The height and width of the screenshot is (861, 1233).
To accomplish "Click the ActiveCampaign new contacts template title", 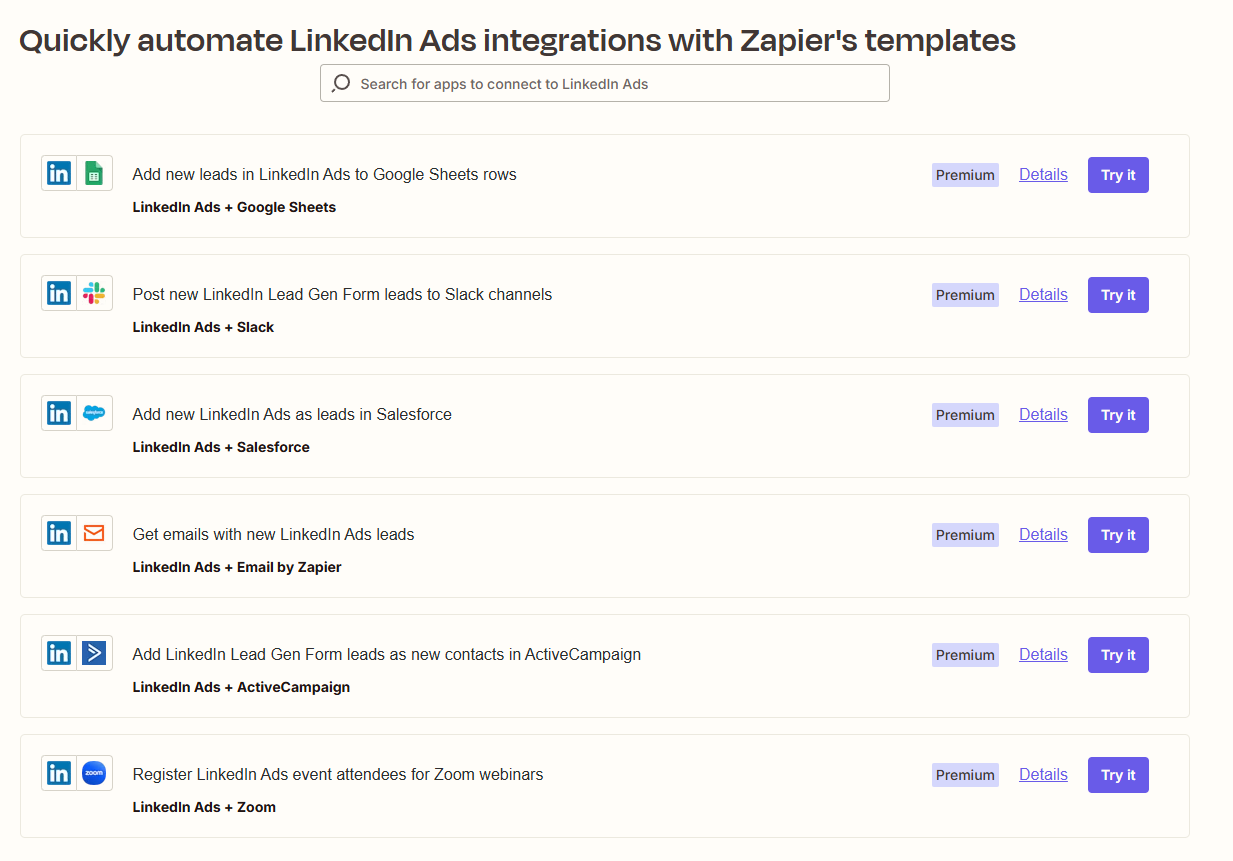I will (387, 654).
